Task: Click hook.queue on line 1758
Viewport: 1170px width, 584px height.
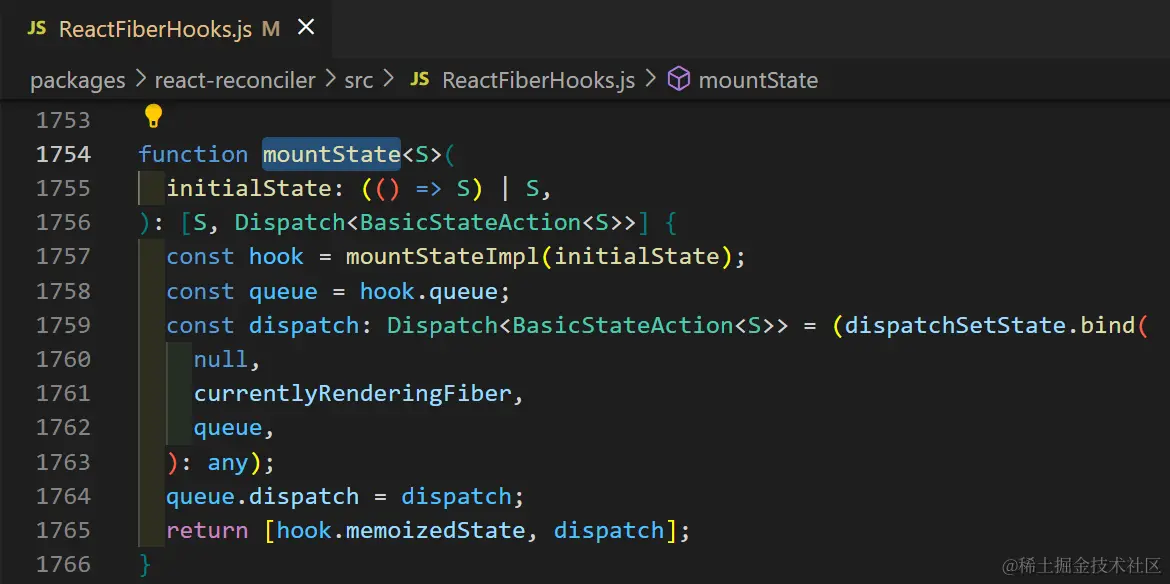Action: pos(428,291)
